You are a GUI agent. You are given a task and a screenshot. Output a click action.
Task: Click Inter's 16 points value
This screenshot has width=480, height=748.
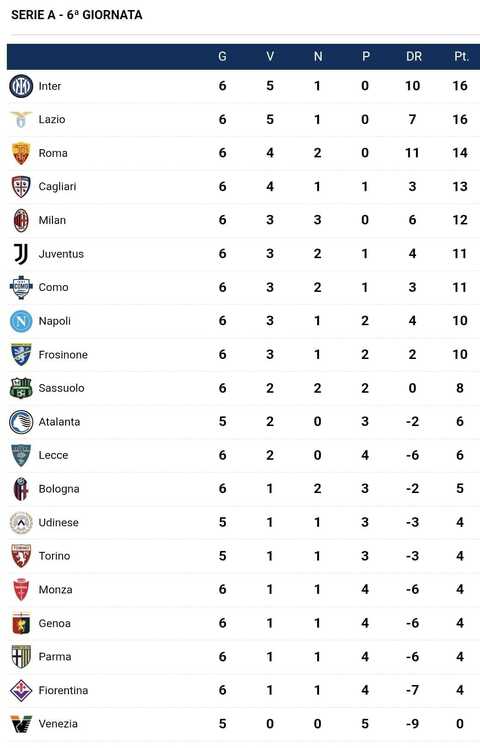(x=460, y=86)
